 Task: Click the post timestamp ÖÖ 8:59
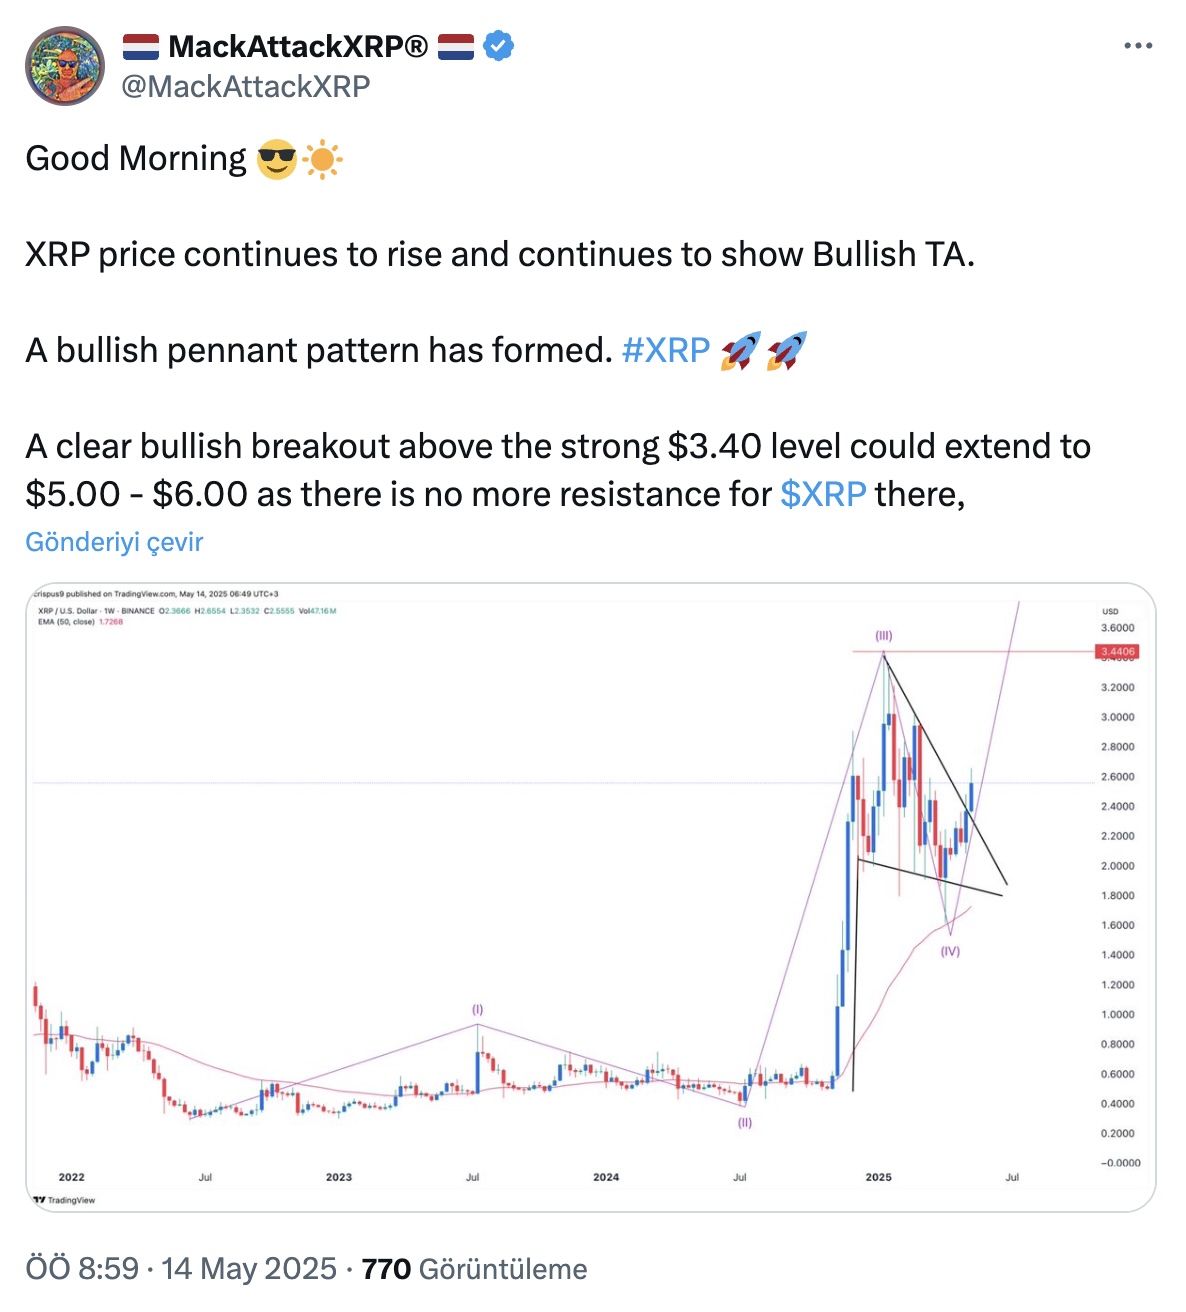82,1269
